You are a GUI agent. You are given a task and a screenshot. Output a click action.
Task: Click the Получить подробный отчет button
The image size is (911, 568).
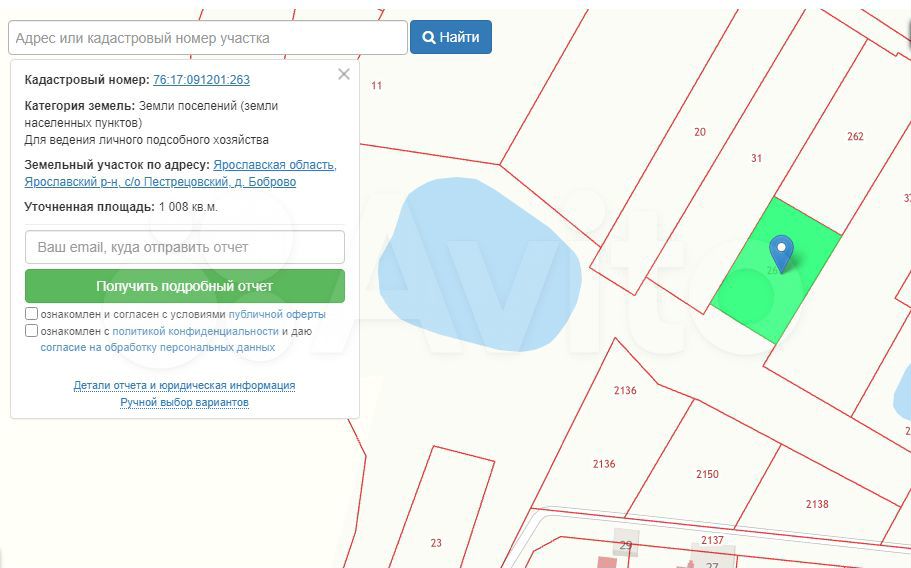(185, 286)
